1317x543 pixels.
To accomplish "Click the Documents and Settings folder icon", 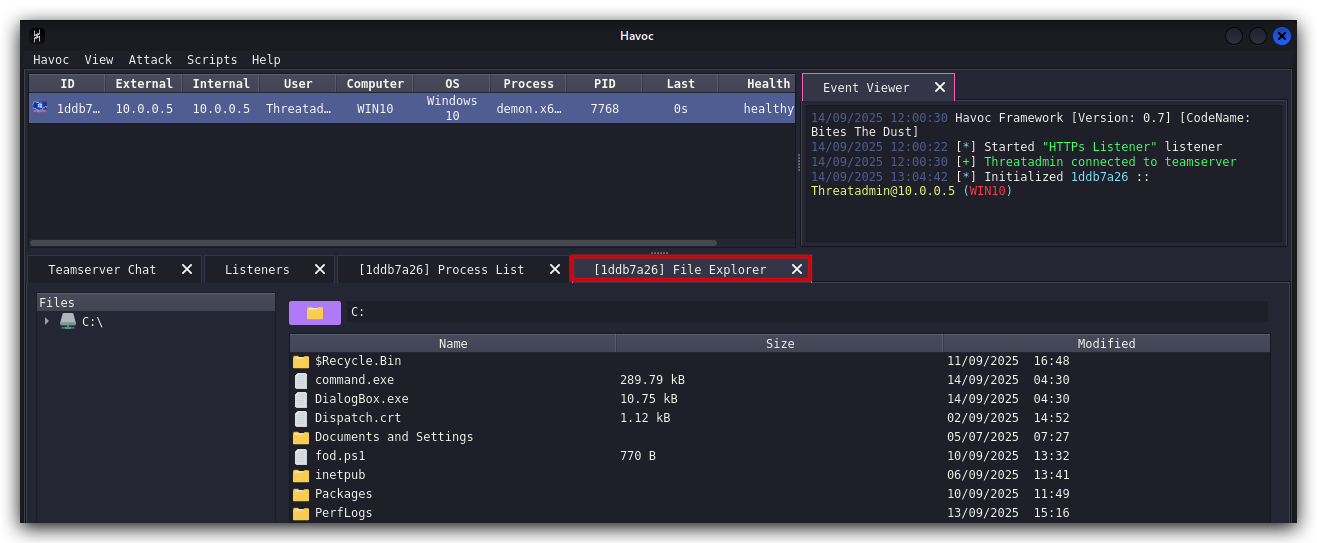I will pyautogui.click(x=301, y=437).
